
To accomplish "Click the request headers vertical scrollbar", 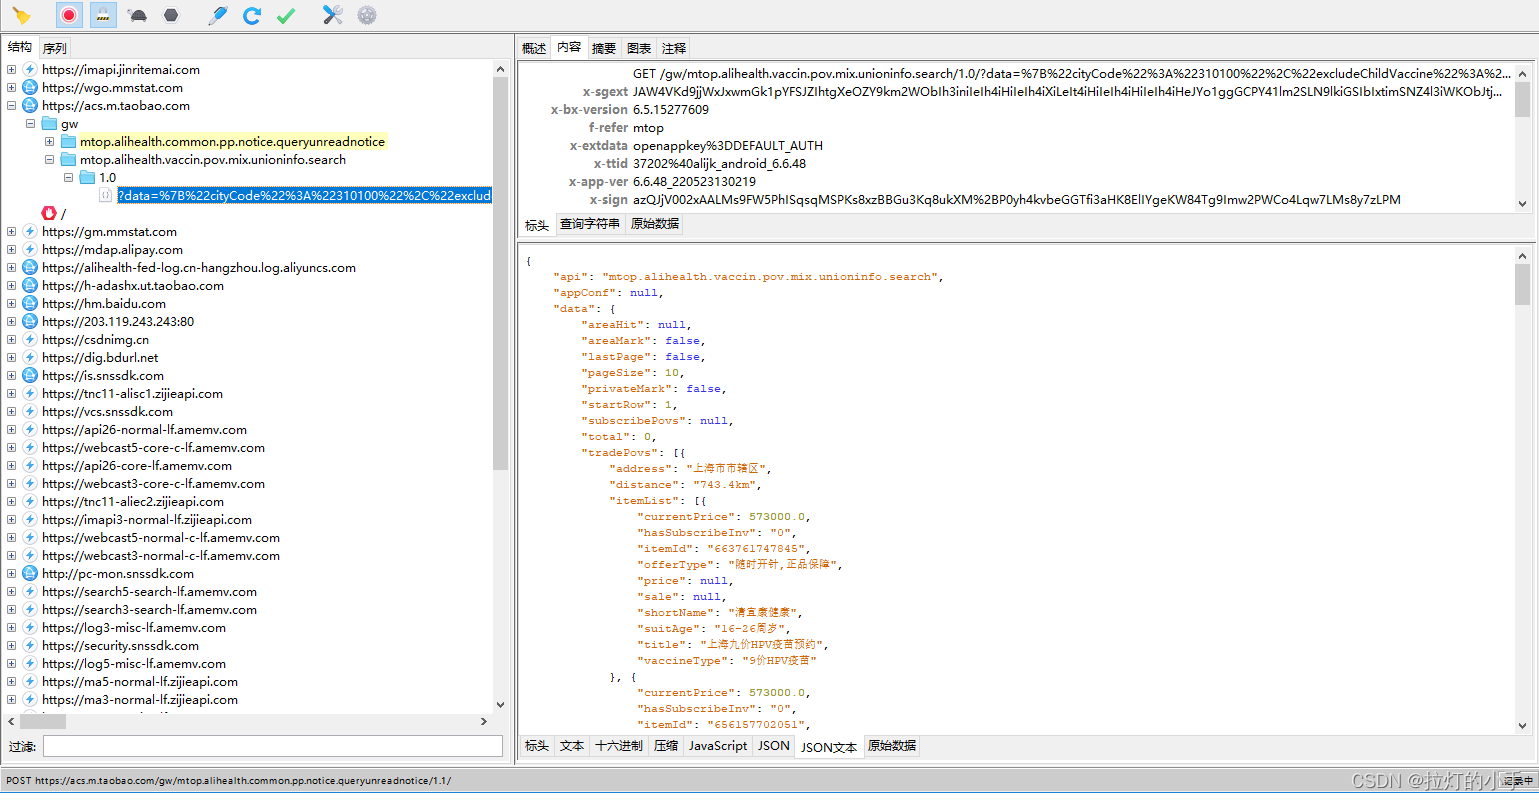I will coord(1522,100).
